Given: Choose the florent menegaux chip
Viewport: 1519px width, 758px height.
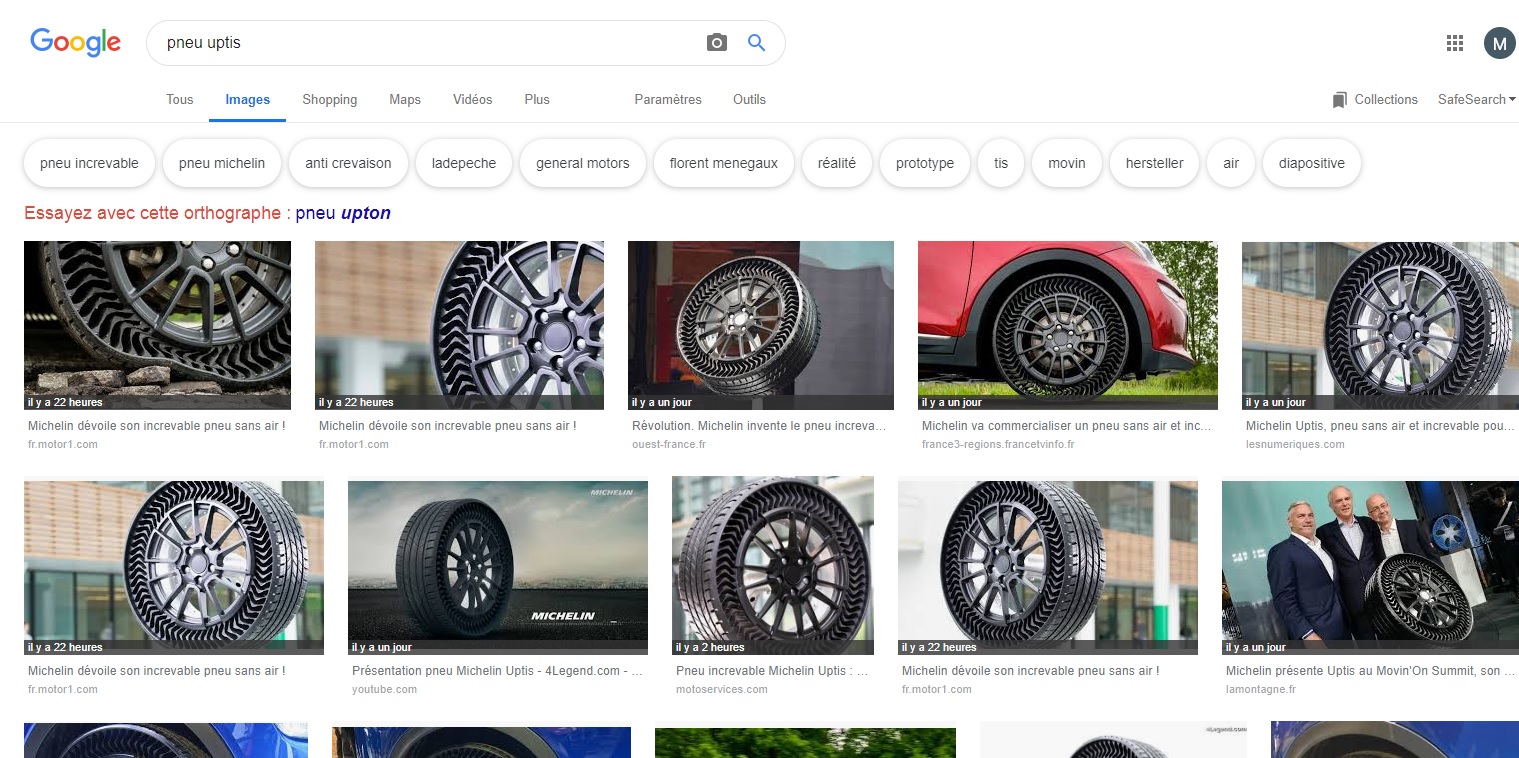Looking at the screenshot, I should tap(724, 163).
